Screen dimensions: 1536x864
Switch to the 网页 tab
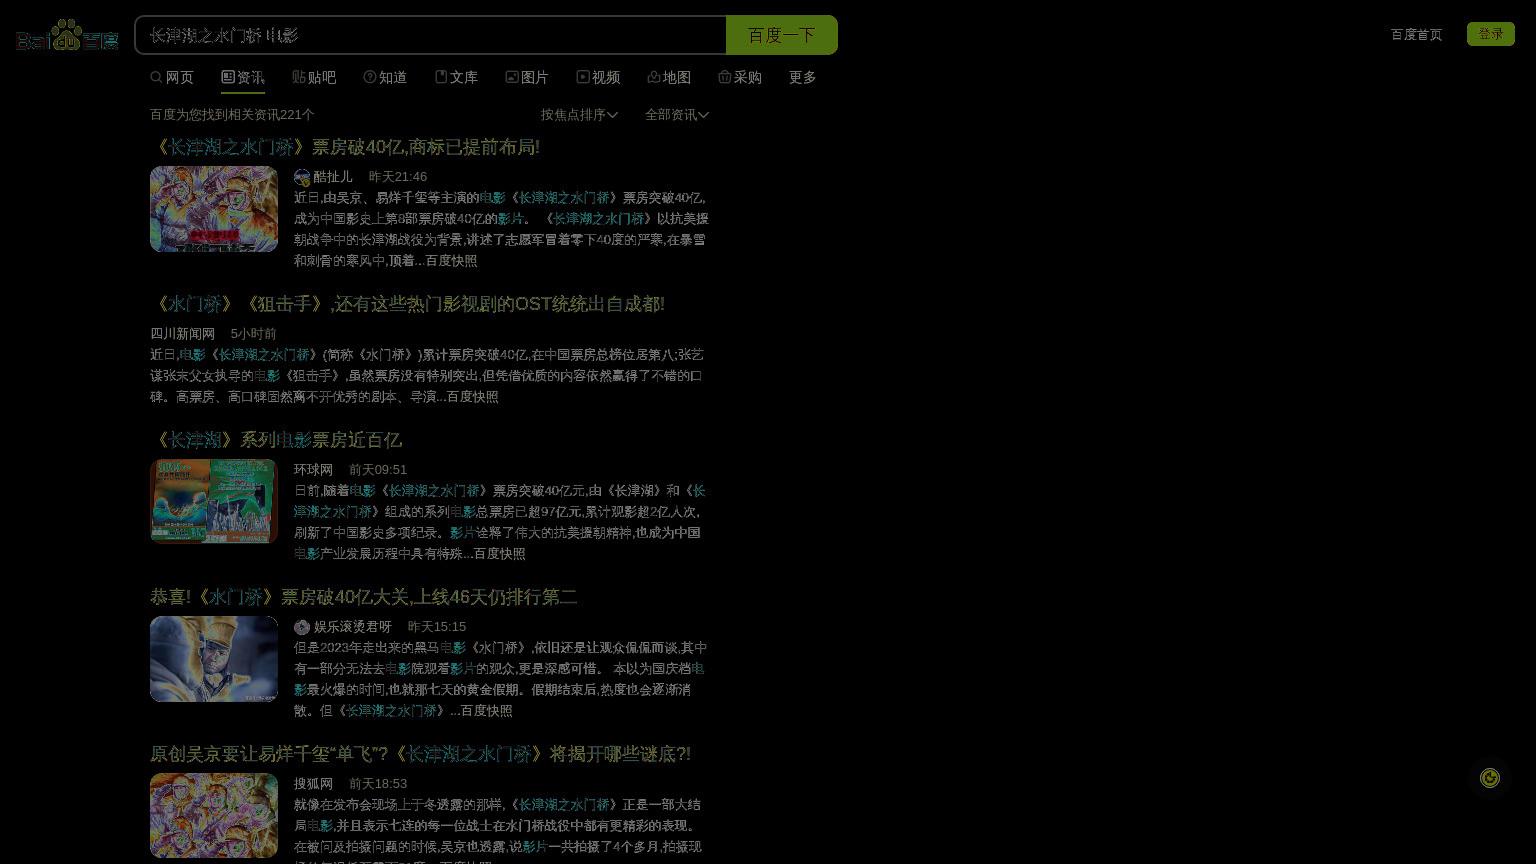point(172,77)
